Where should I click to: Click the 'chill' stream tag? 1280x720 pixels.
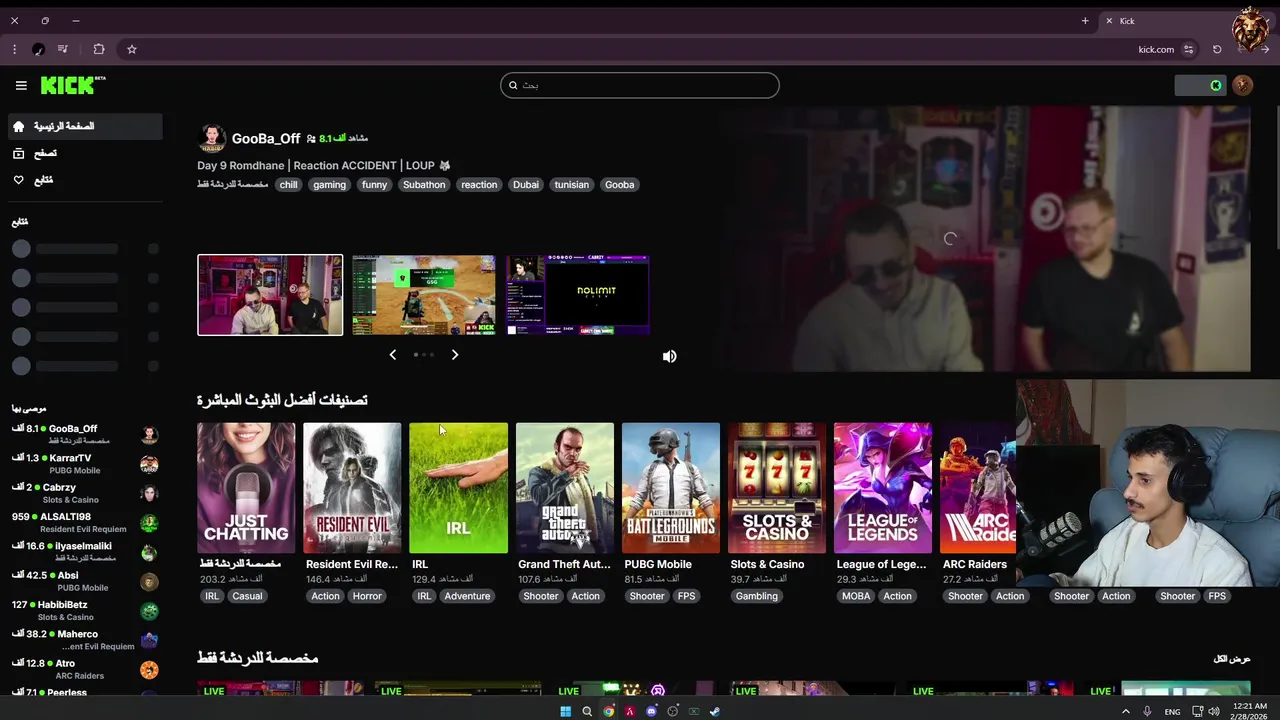[x=289, y=184]
